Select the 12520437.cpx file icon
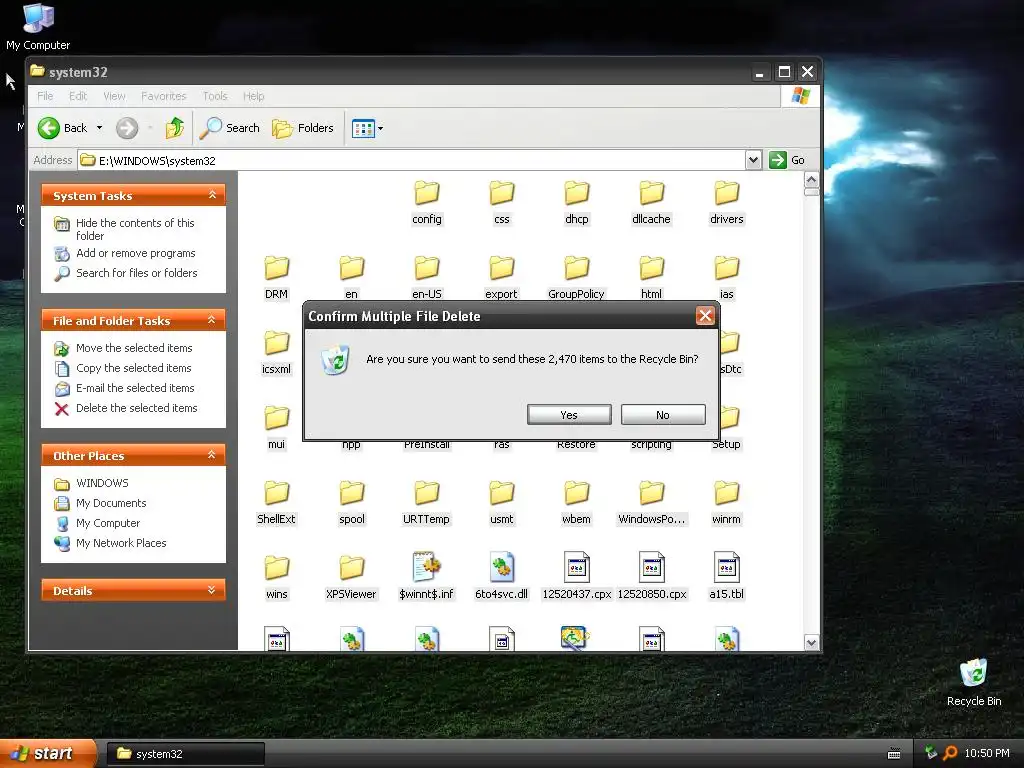 point(577,568)
